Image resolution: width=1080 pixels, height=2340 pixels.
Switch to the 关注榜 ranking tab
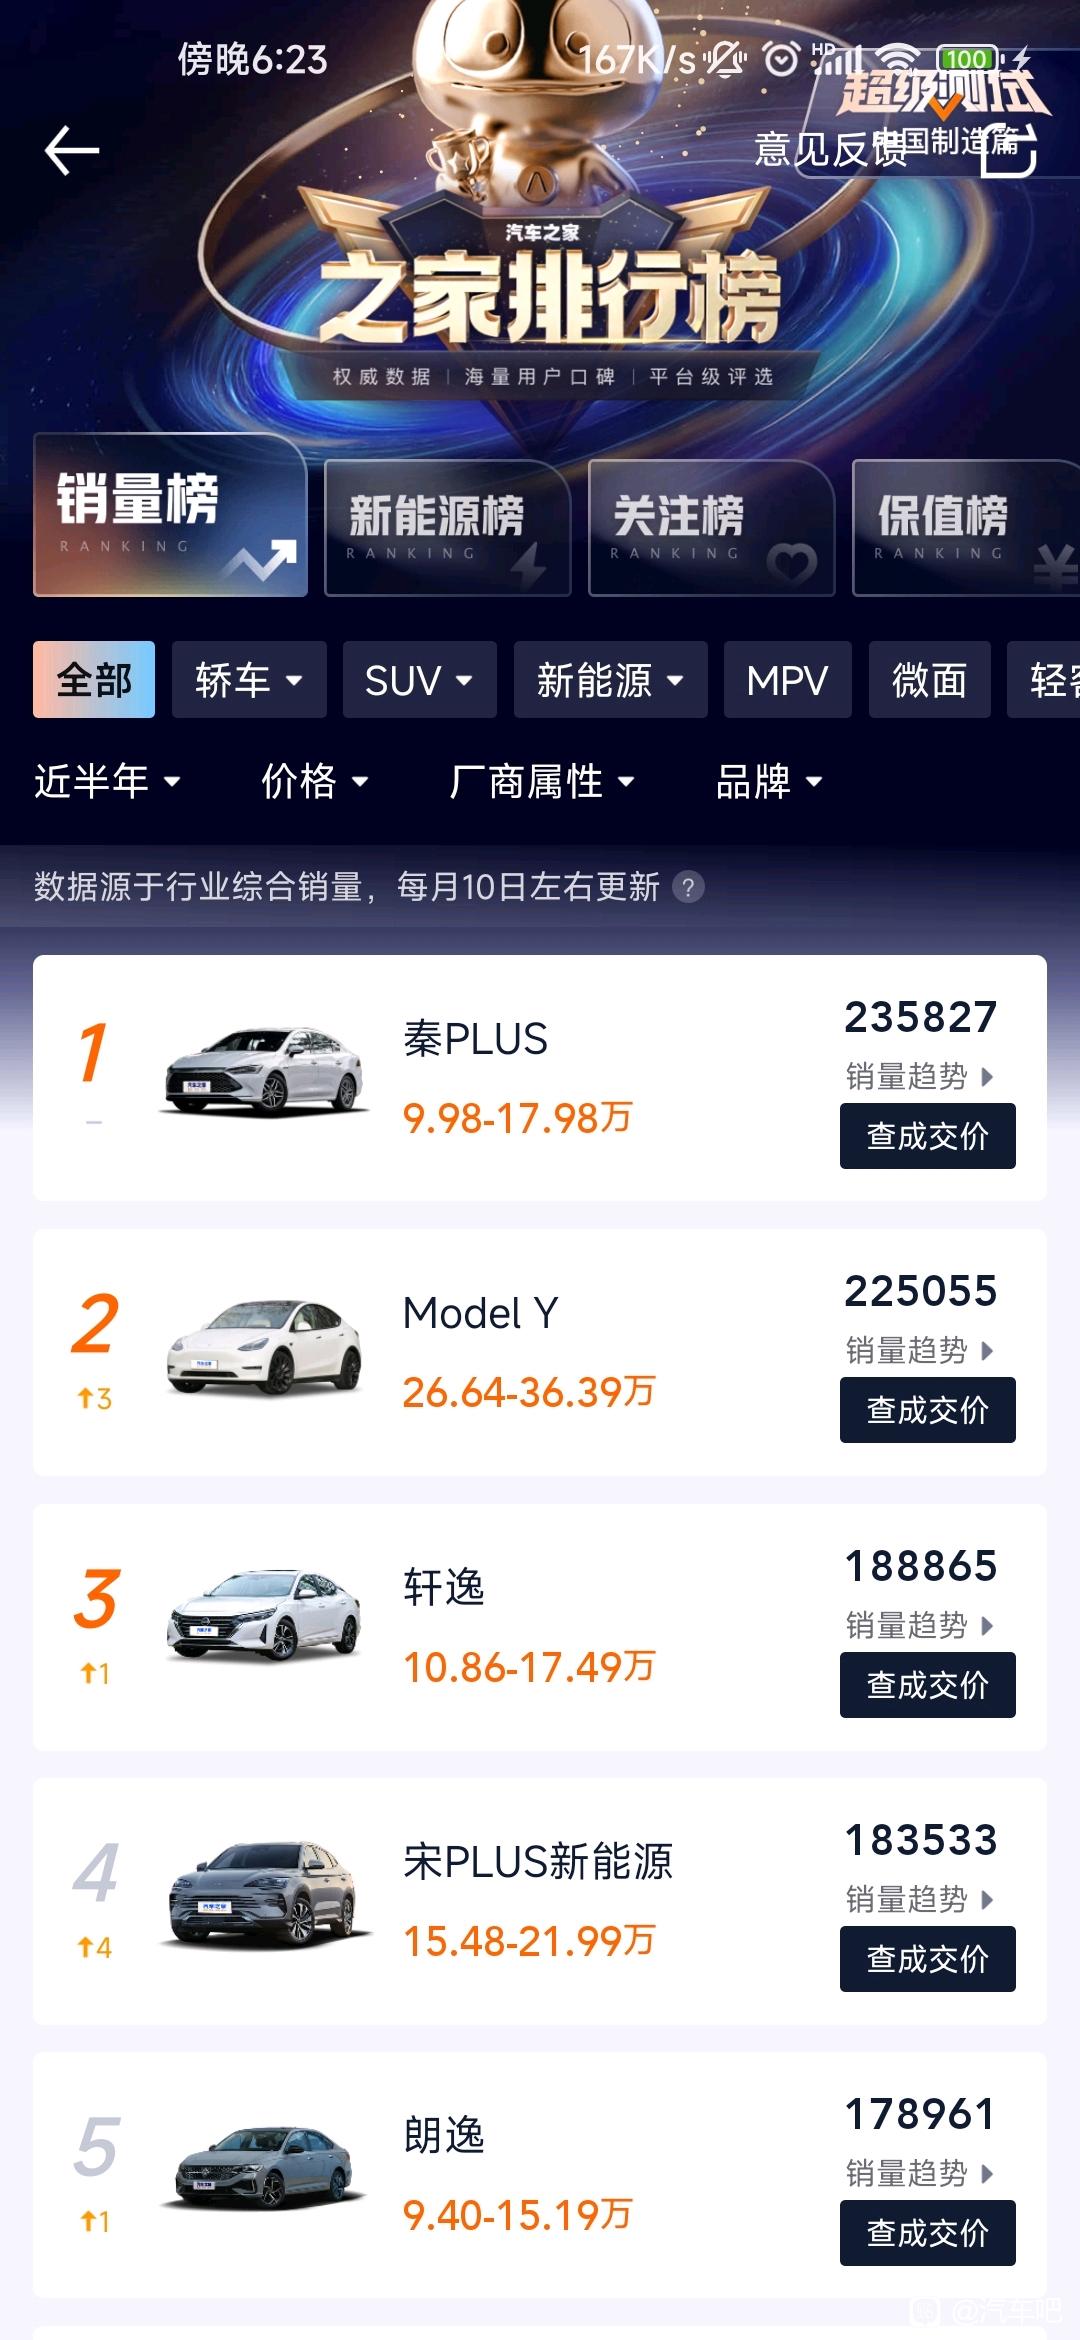[x=712, y=528]
